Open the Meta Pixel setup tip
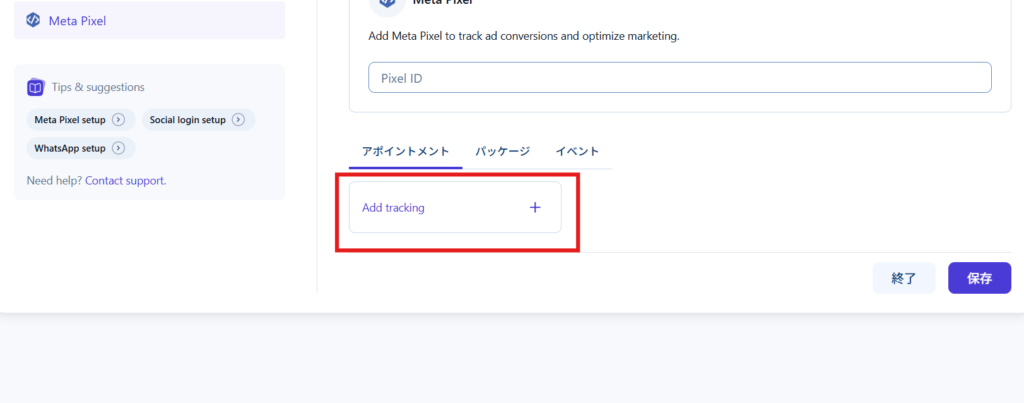The width and height of the screenshot is (1024, 403). coord(70,120)
